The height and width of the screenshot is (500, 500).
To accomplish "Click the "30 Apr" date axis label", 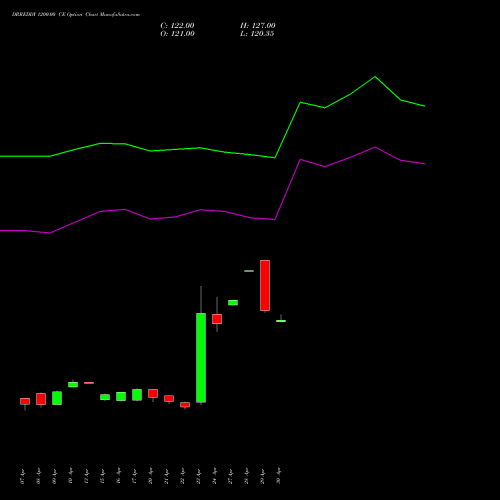I will (x=278, y=476).
